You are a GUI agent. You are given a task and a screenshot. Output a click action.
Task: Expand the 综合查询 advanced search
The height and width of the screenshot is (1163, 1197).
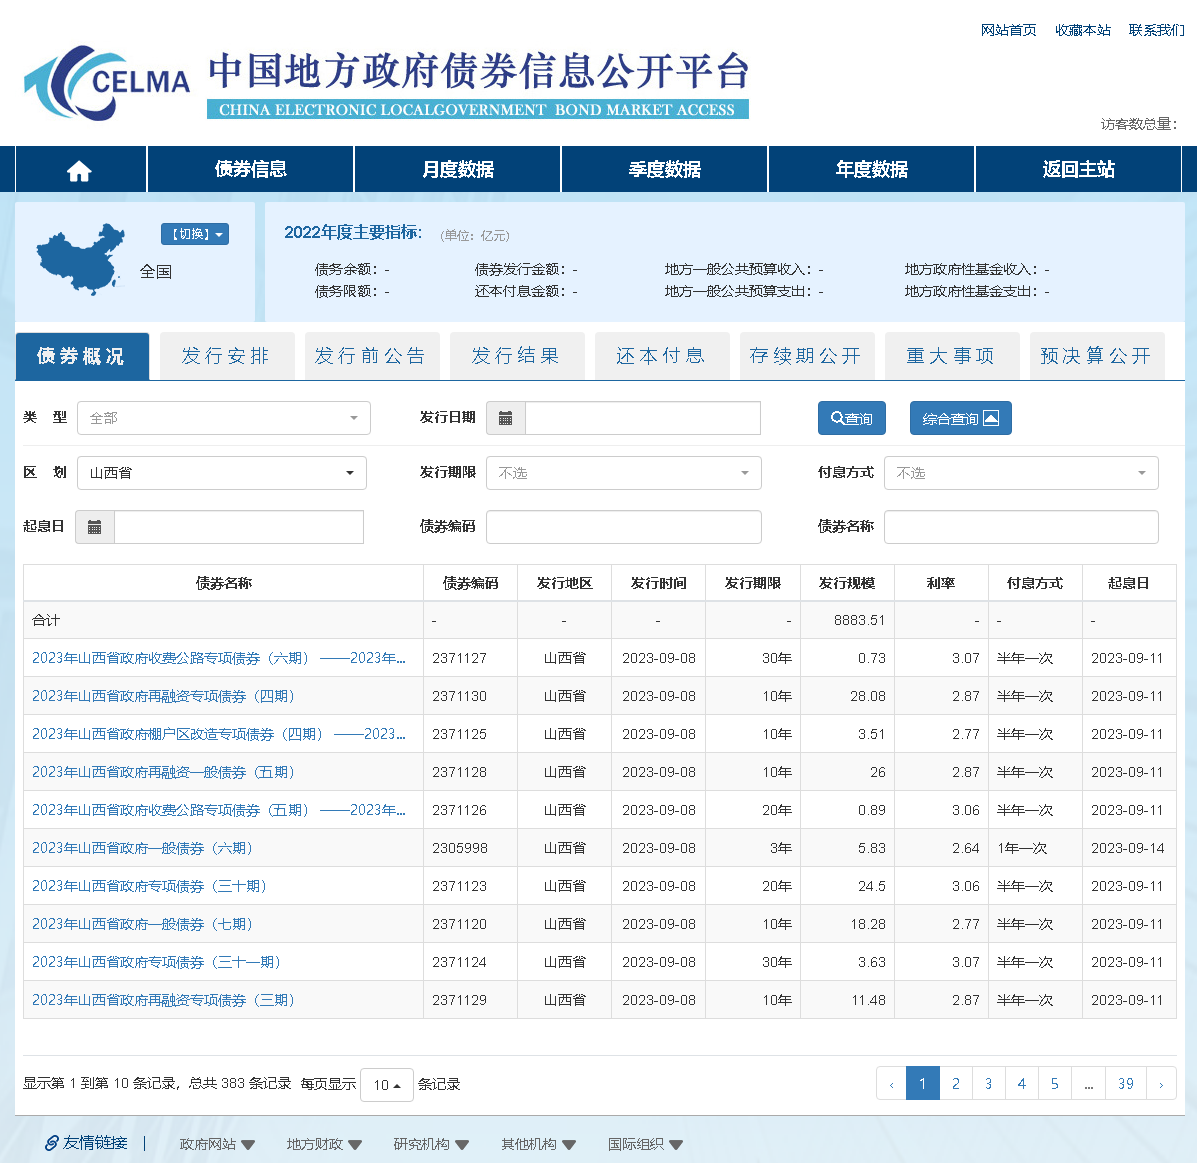(x=960, y=418)
